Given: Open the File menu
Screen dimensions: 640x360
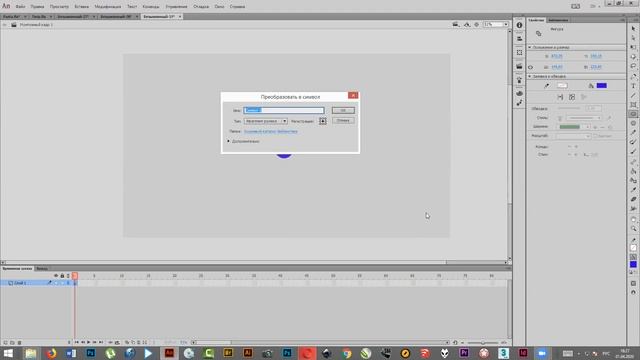Looking at the screenshot, I should pyautogui.click(x=20, y=7).
